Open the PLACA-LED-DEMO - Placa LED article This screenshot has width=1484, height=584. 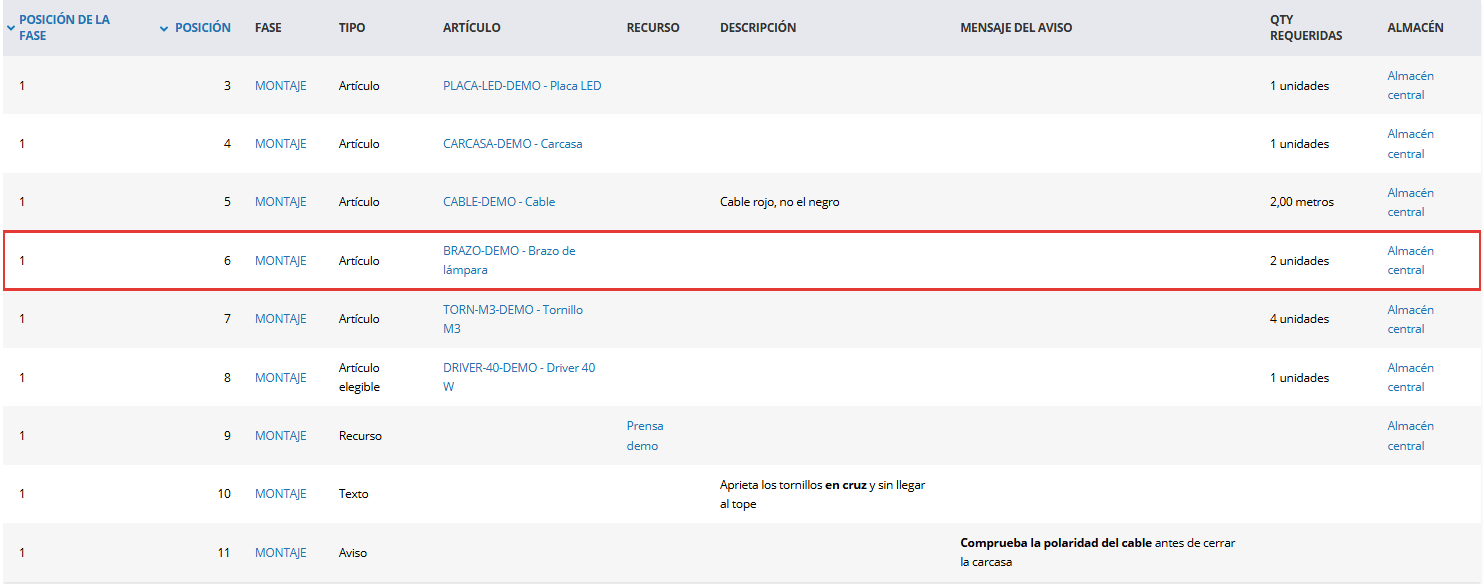pos(522,86)
